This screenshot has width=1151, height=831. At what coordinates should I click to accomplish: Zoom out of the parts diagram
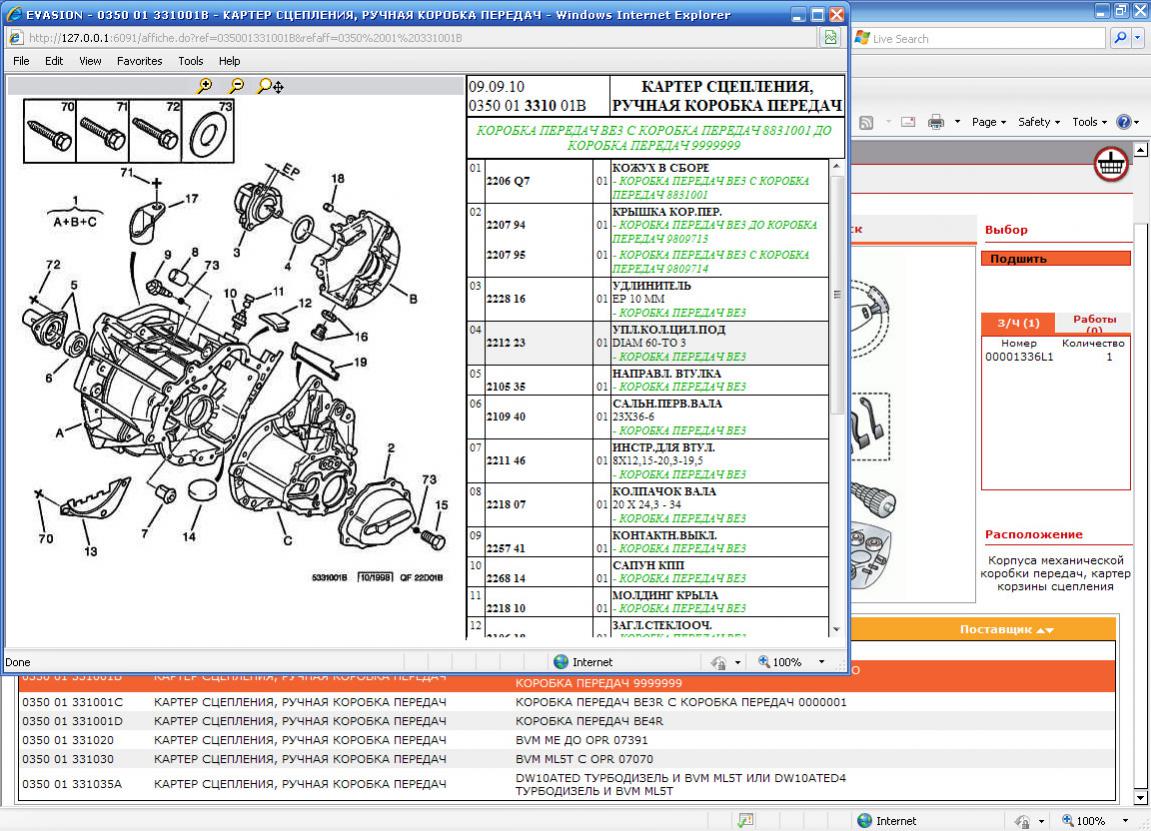pyautogui.click(x=236, y=86)
